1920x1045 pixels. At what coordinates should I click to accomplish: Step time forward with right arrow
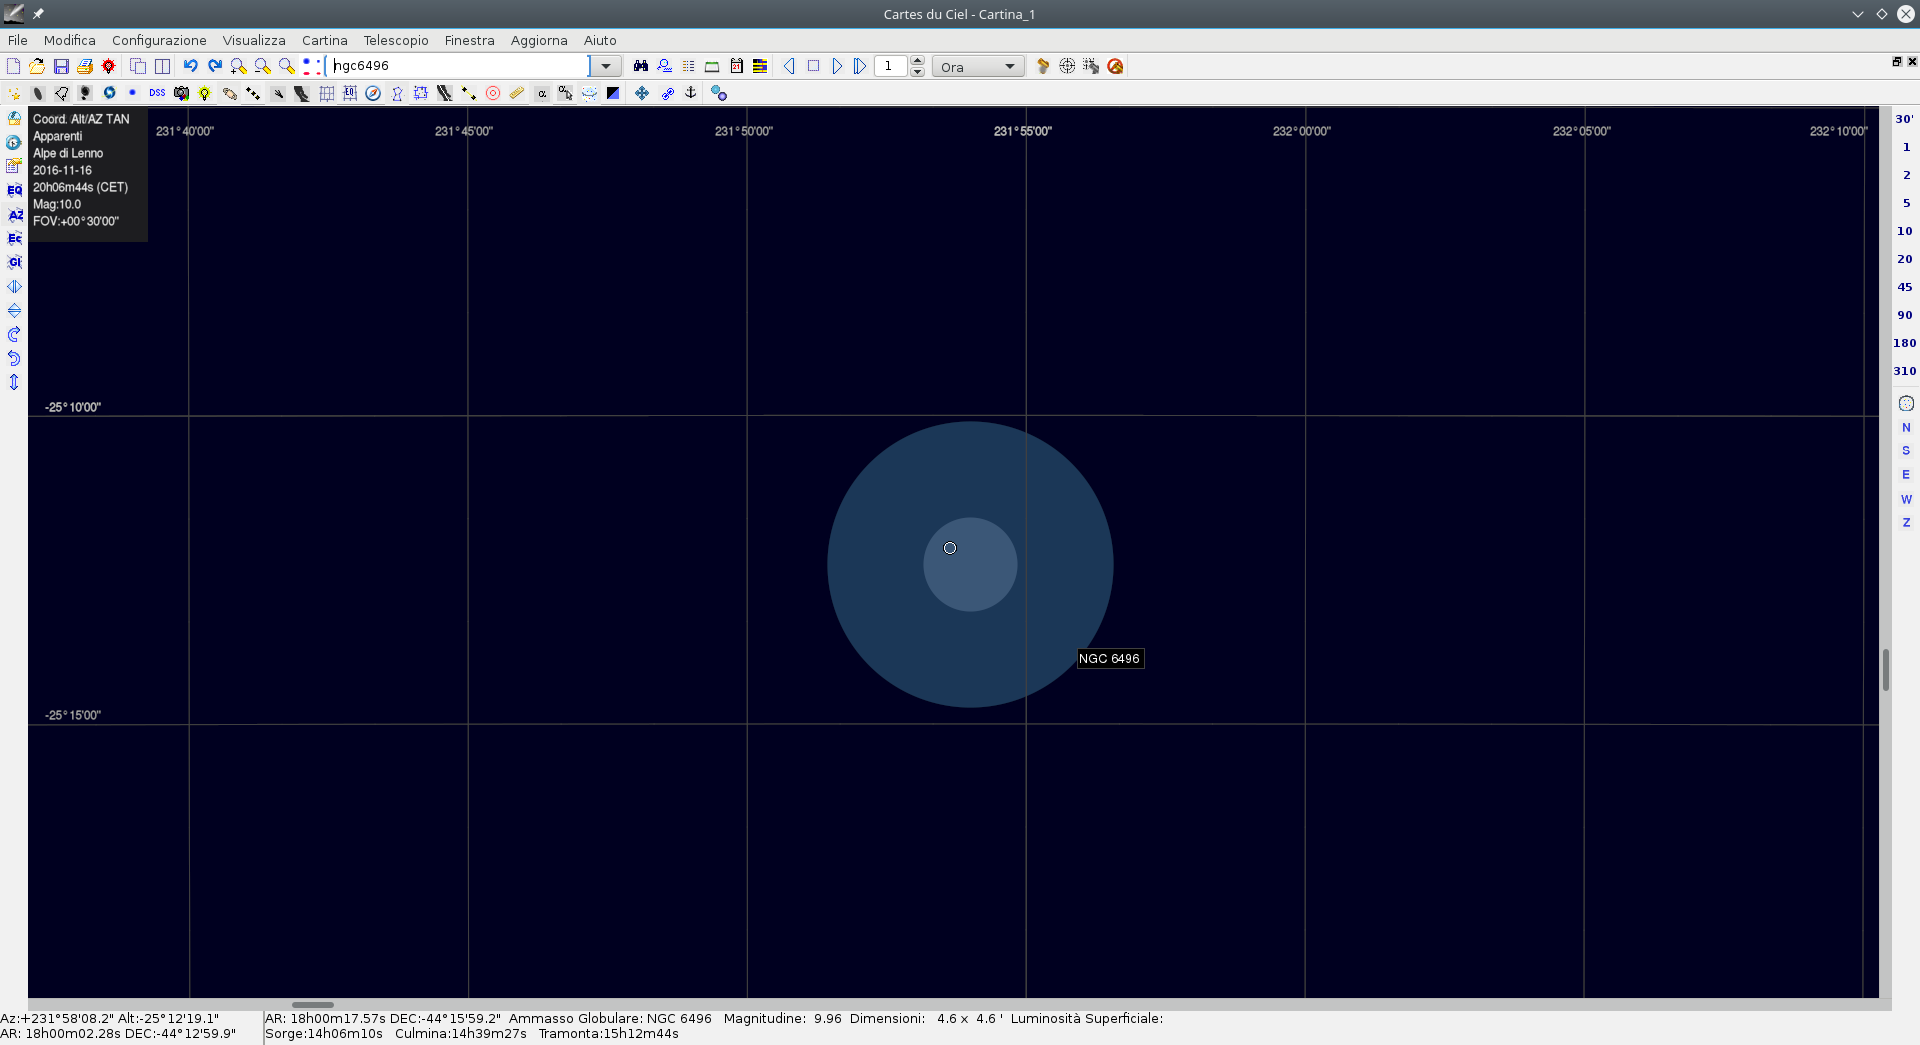click(837, 66)
